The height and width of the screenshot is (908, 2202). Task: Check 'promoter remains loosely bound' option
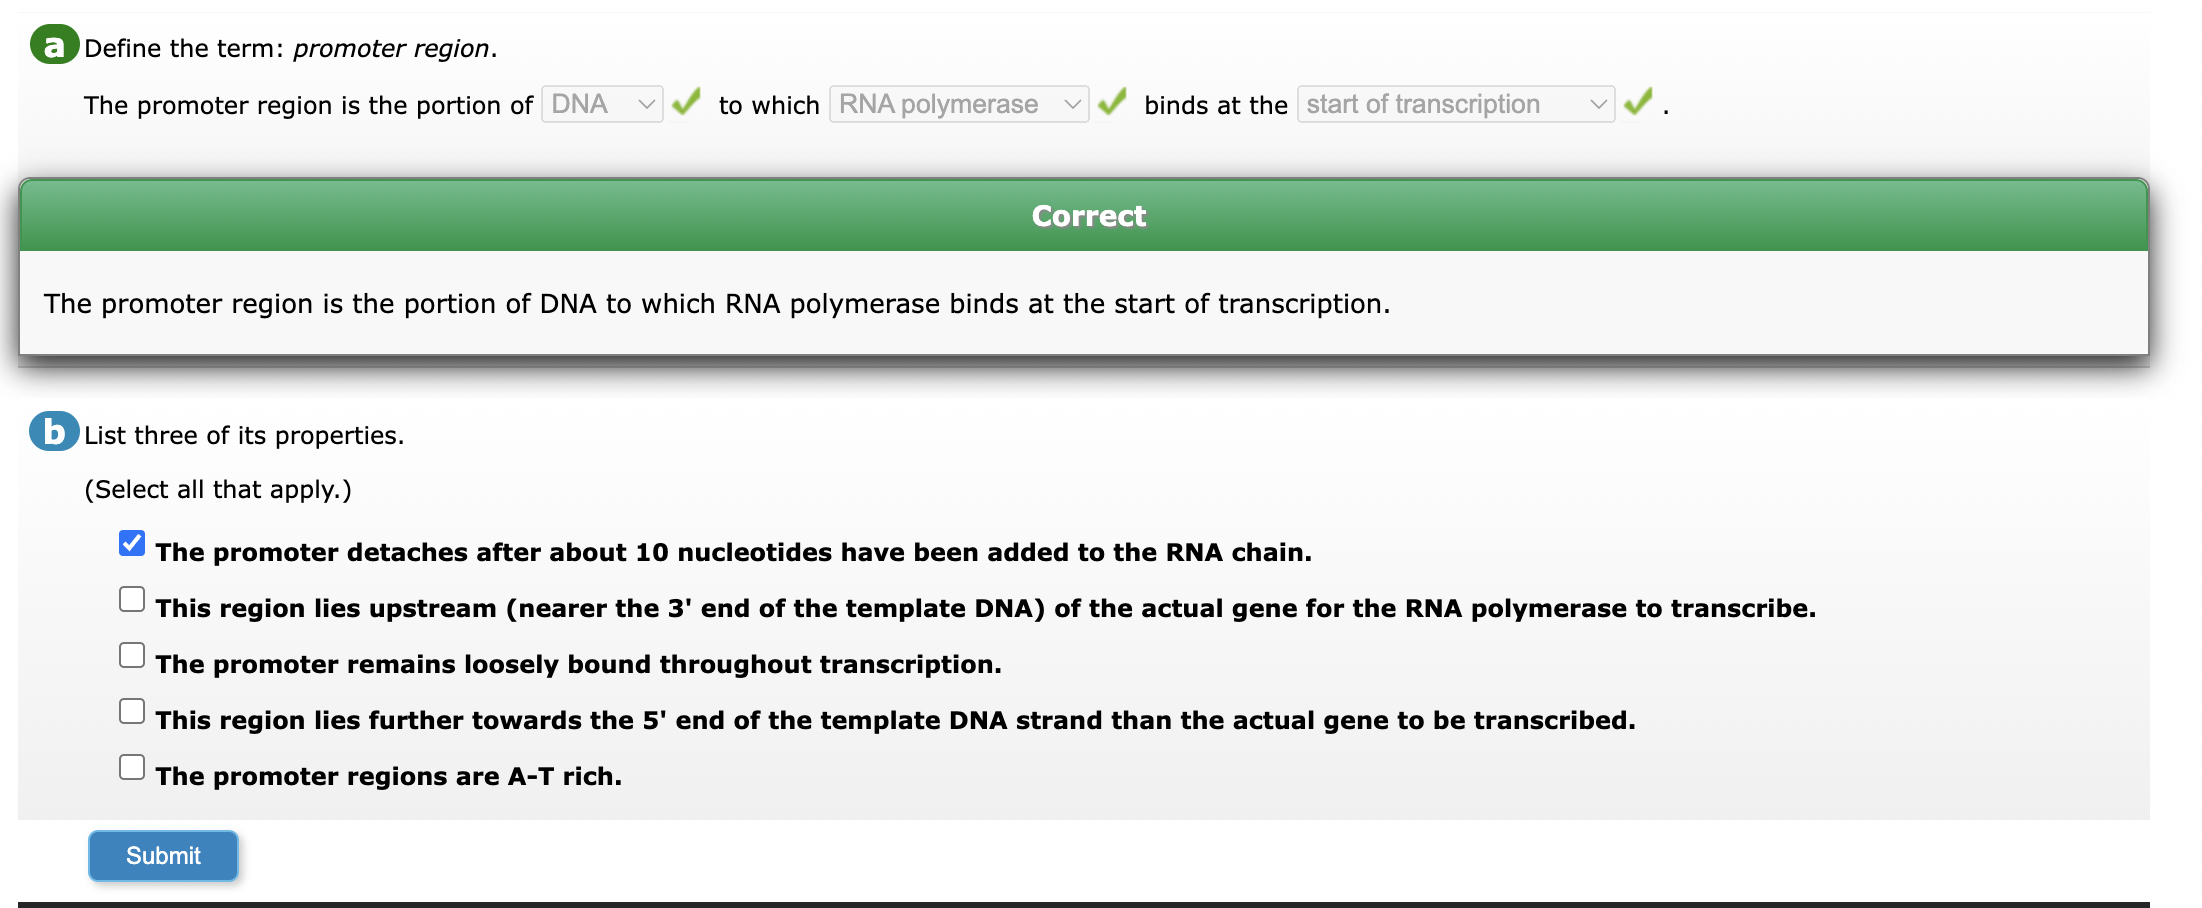132,655
